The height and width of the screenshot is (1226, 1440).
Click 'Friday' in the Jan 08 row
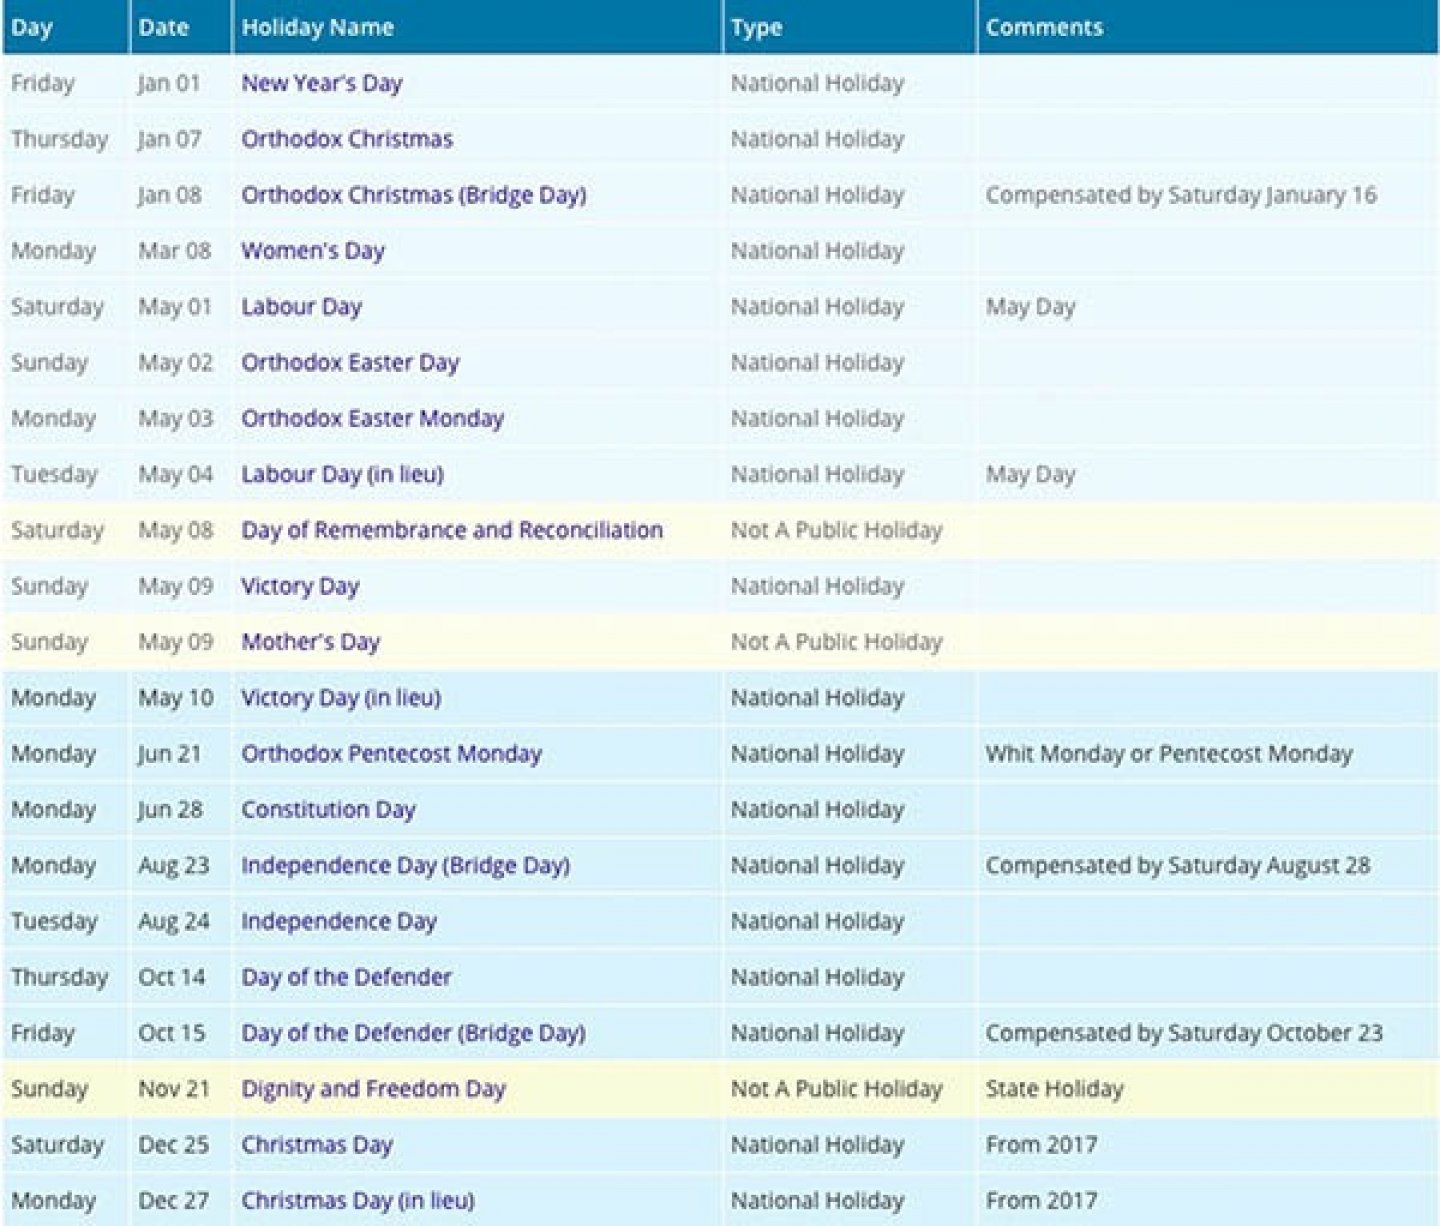click(43, 196)
